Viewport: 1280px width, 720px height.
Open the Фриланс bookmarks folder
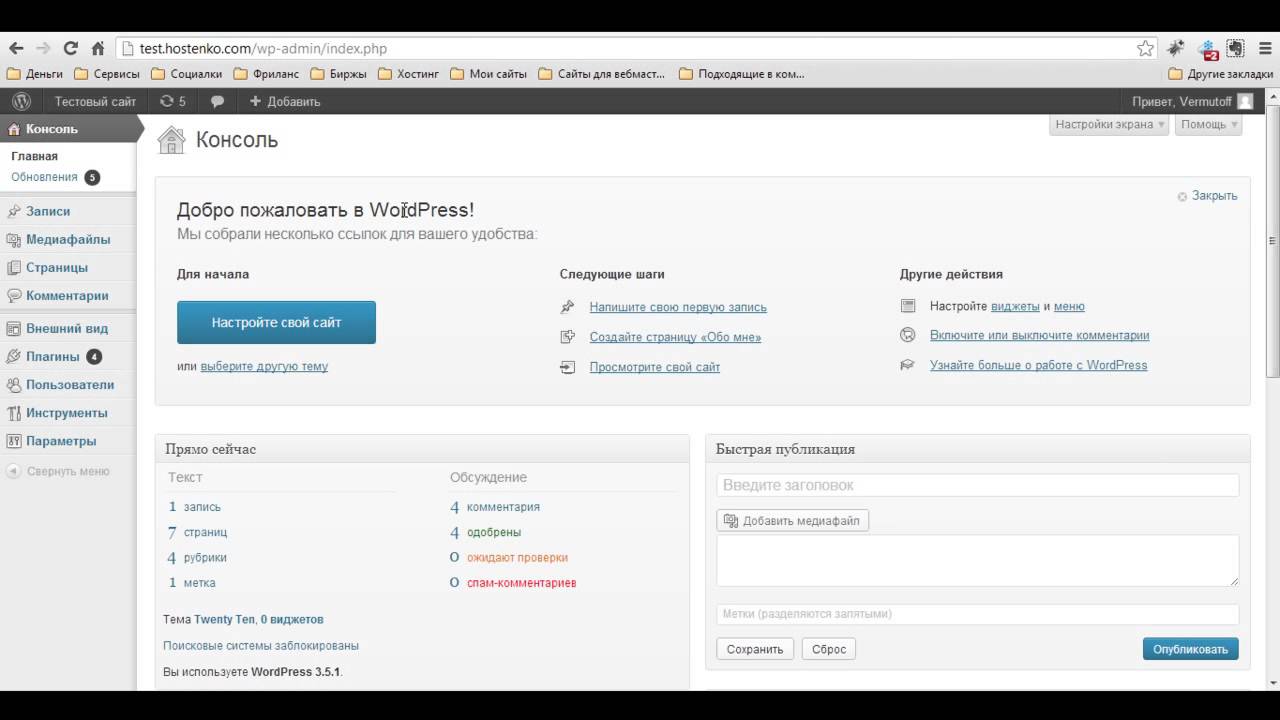tap(265, 74)
